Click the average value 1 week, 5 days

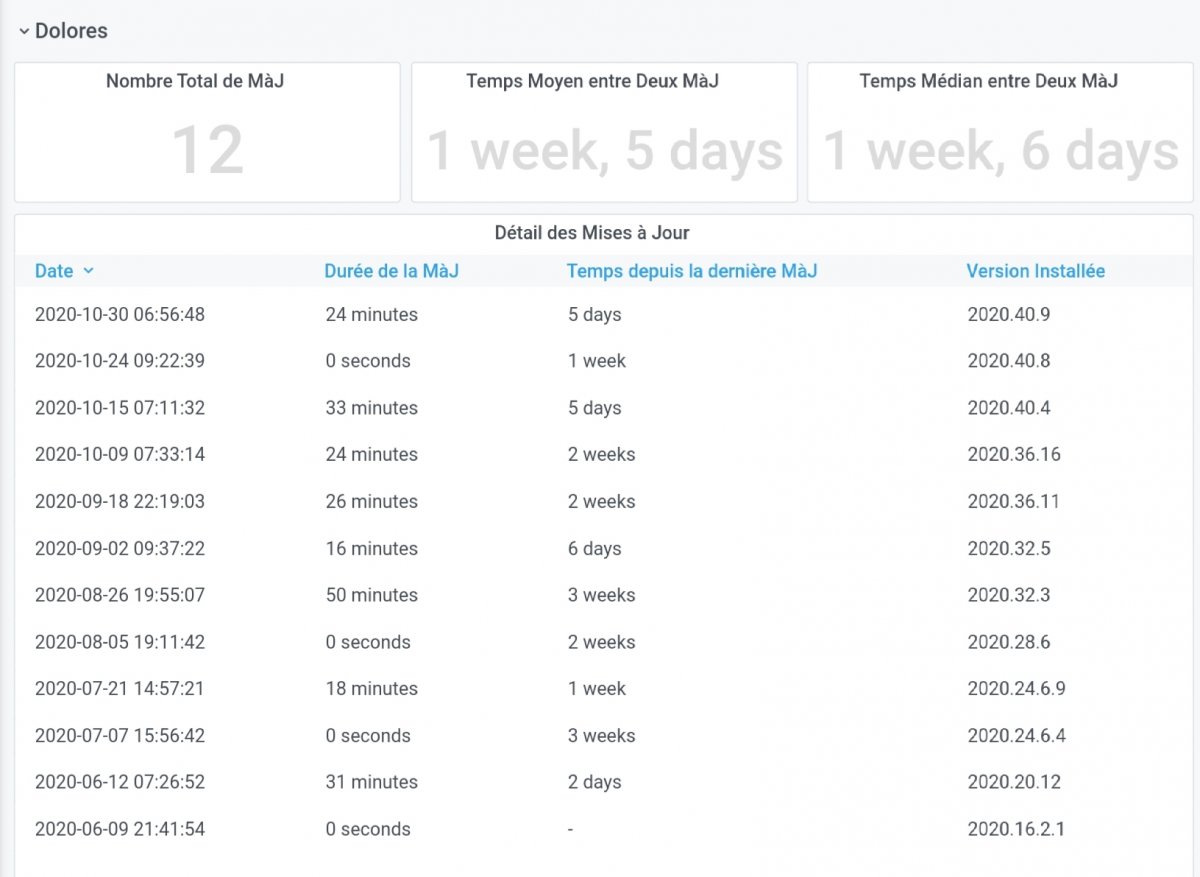pyautogui.click(x=605, y=151)
